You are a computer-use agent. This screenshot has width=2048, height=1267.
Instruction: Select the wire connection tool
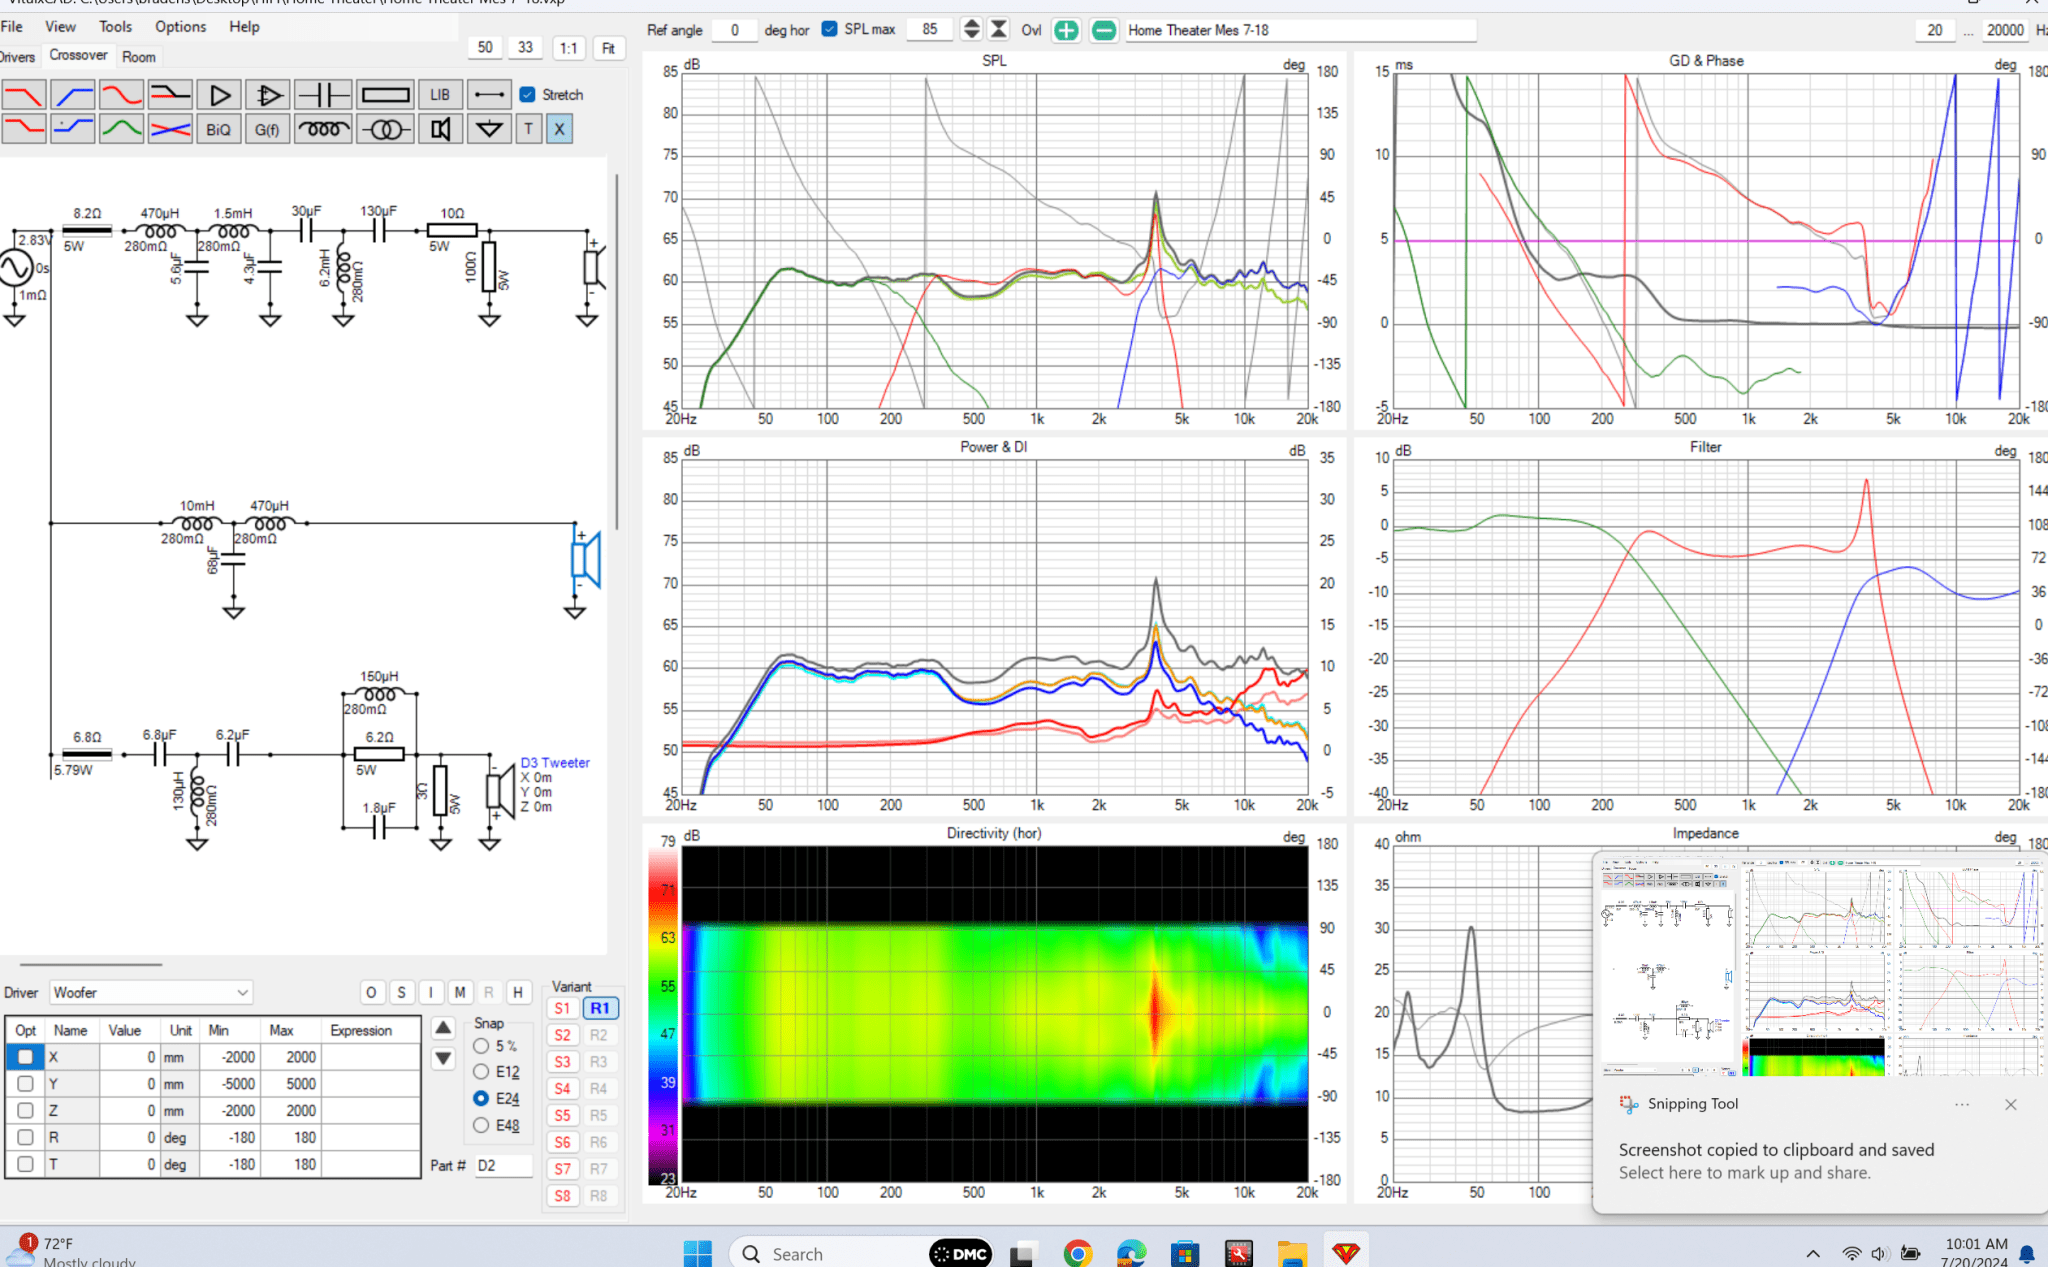[489, 95]
